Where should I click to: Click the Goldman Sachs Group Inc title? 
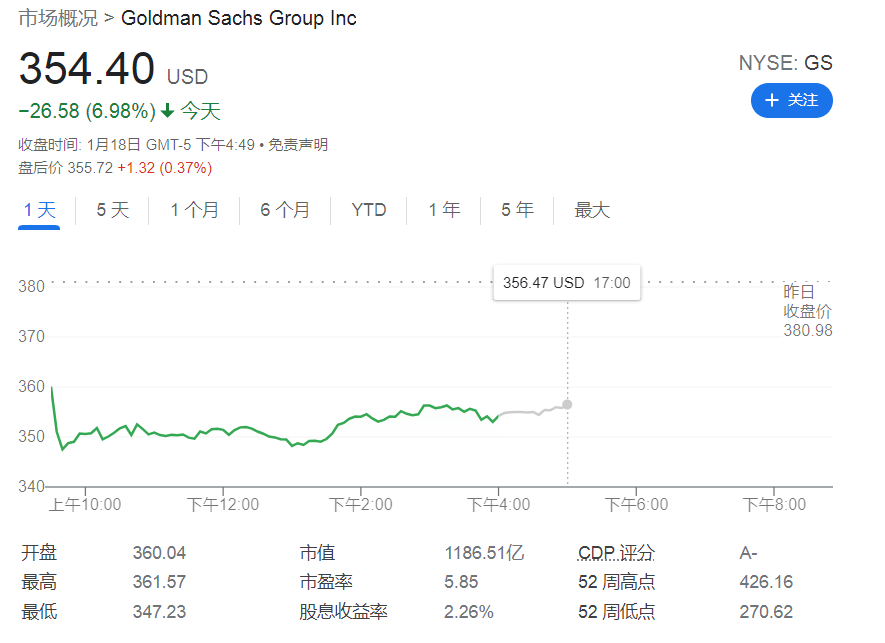coord(239,18)
